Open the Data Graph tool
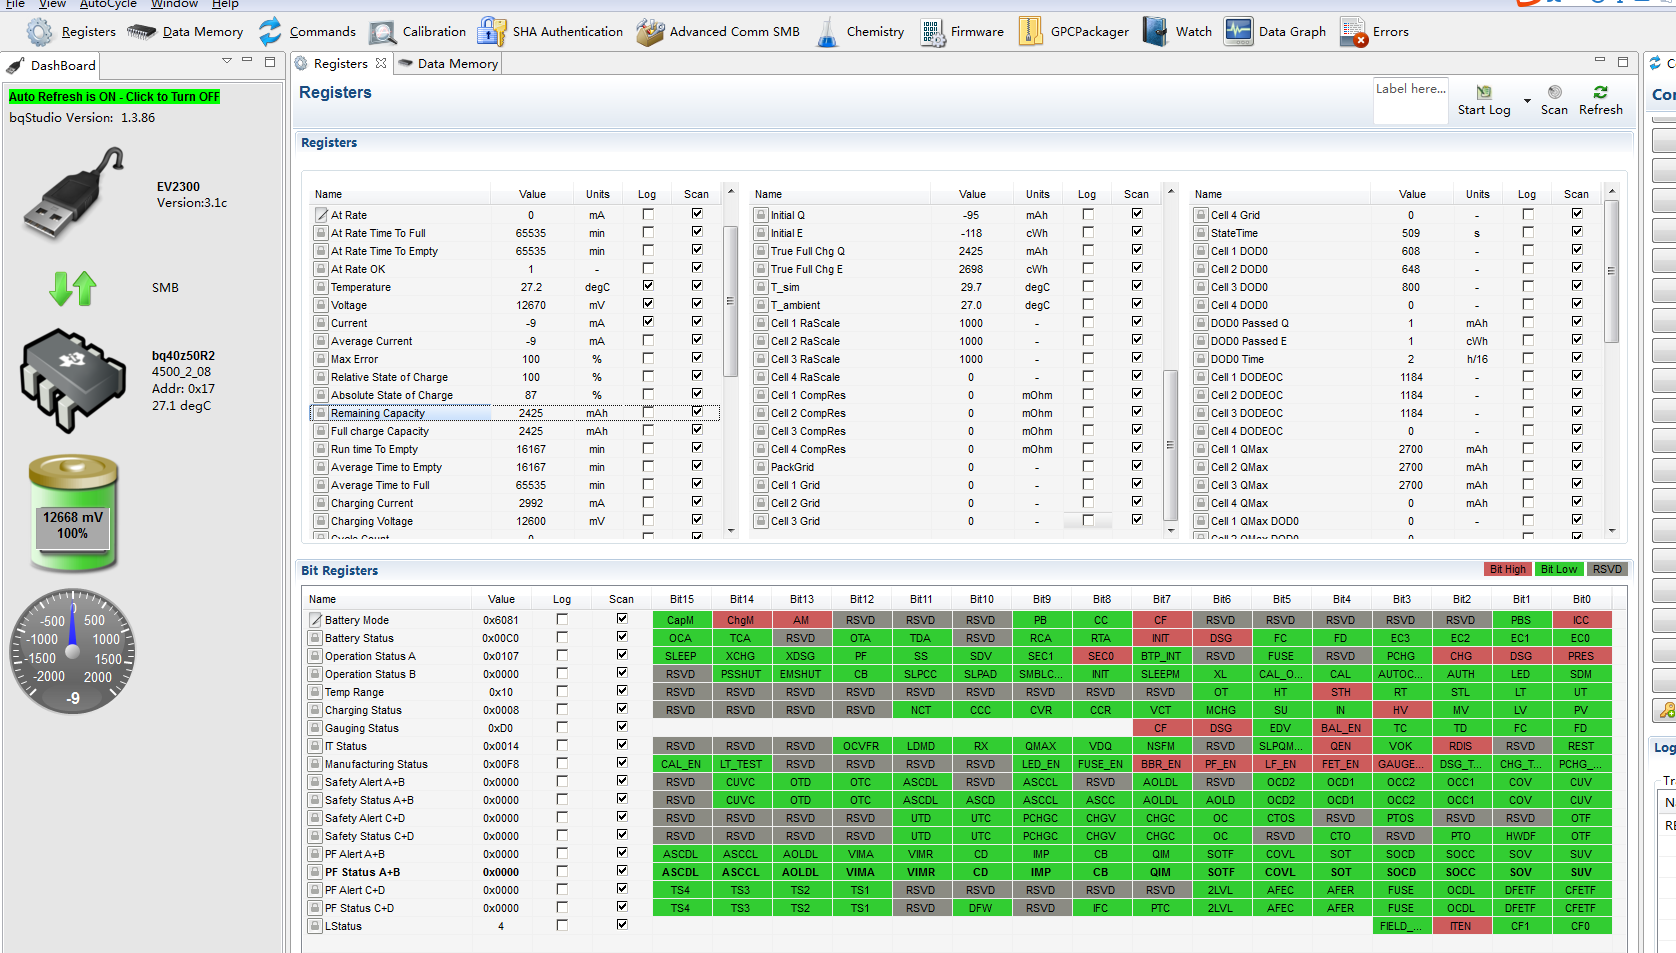This screenshot has width=1676, height=953. pyautogui.click(x=1275, y=32)
